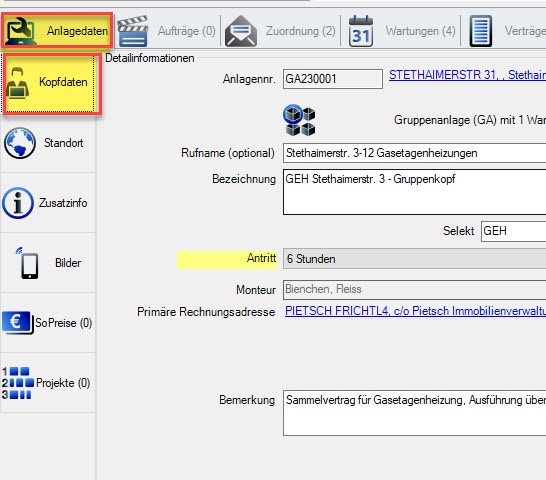Image resolution: width=546 pixels, height=480 pixels.
Task: Click into the Anlagennr. field GA230001
Action: pyautogui.click(x=333, y=79)
